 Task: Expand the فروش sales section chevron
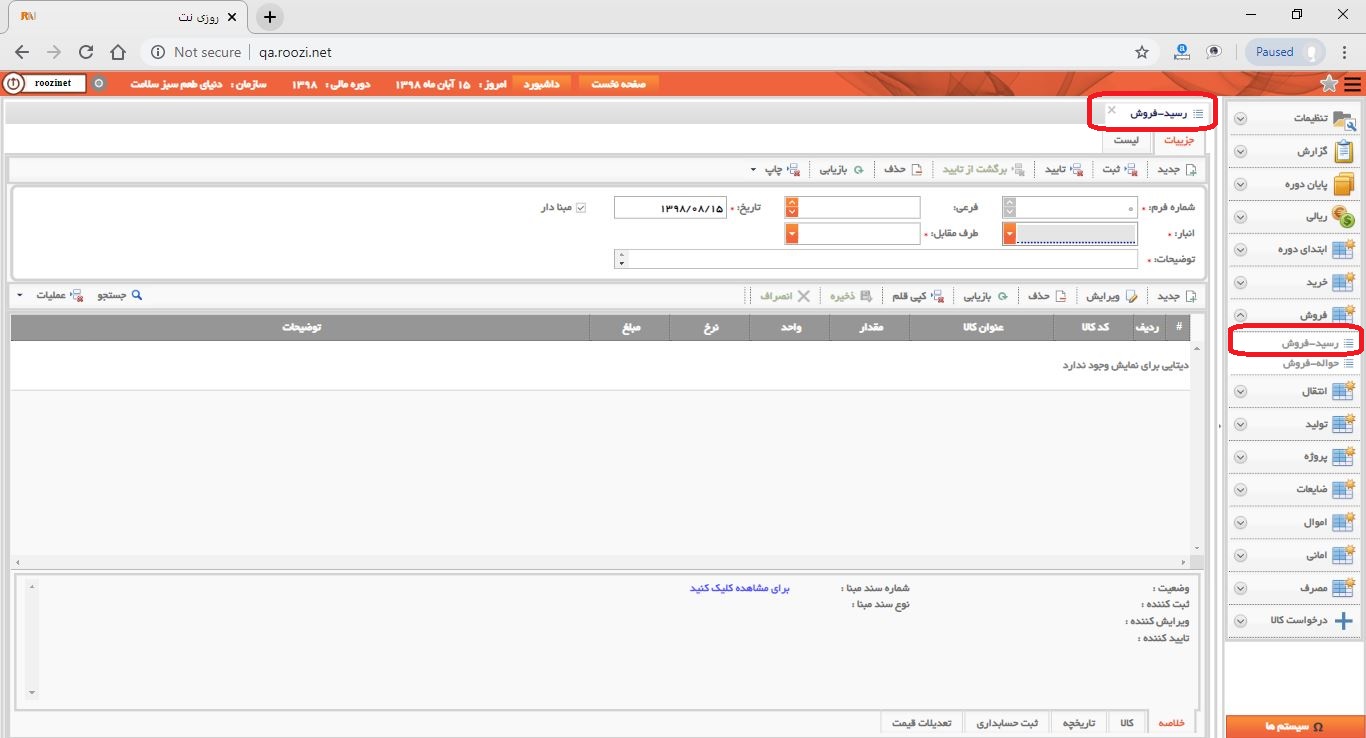click(x=1241, y=315)
